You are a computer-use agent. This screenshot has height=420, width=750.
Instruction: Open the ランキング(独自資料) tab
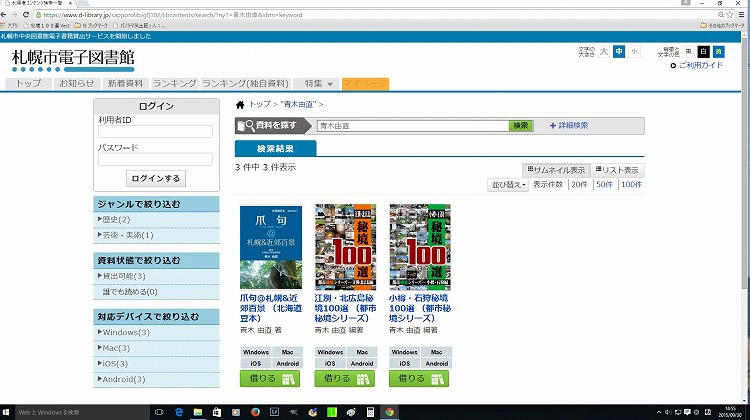pyautogui.click(x=245, y=84)
